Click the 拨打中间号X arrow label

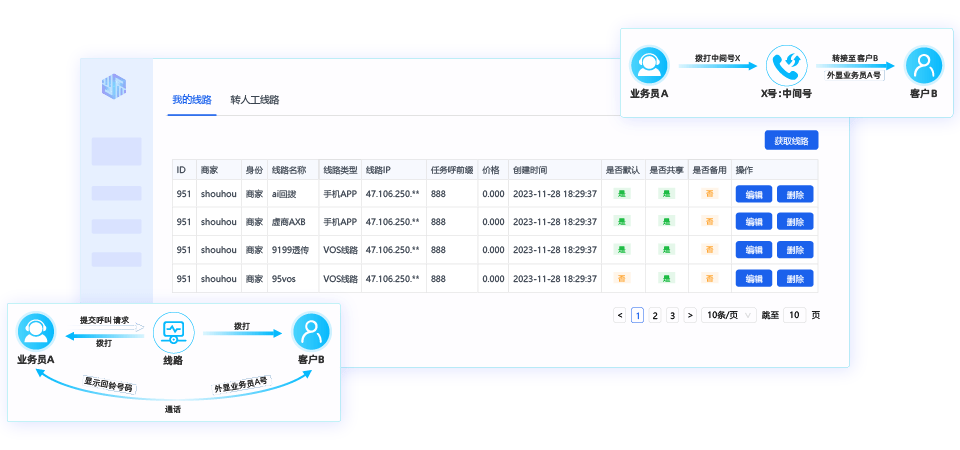pyautogui.click(x=718, y=58)
